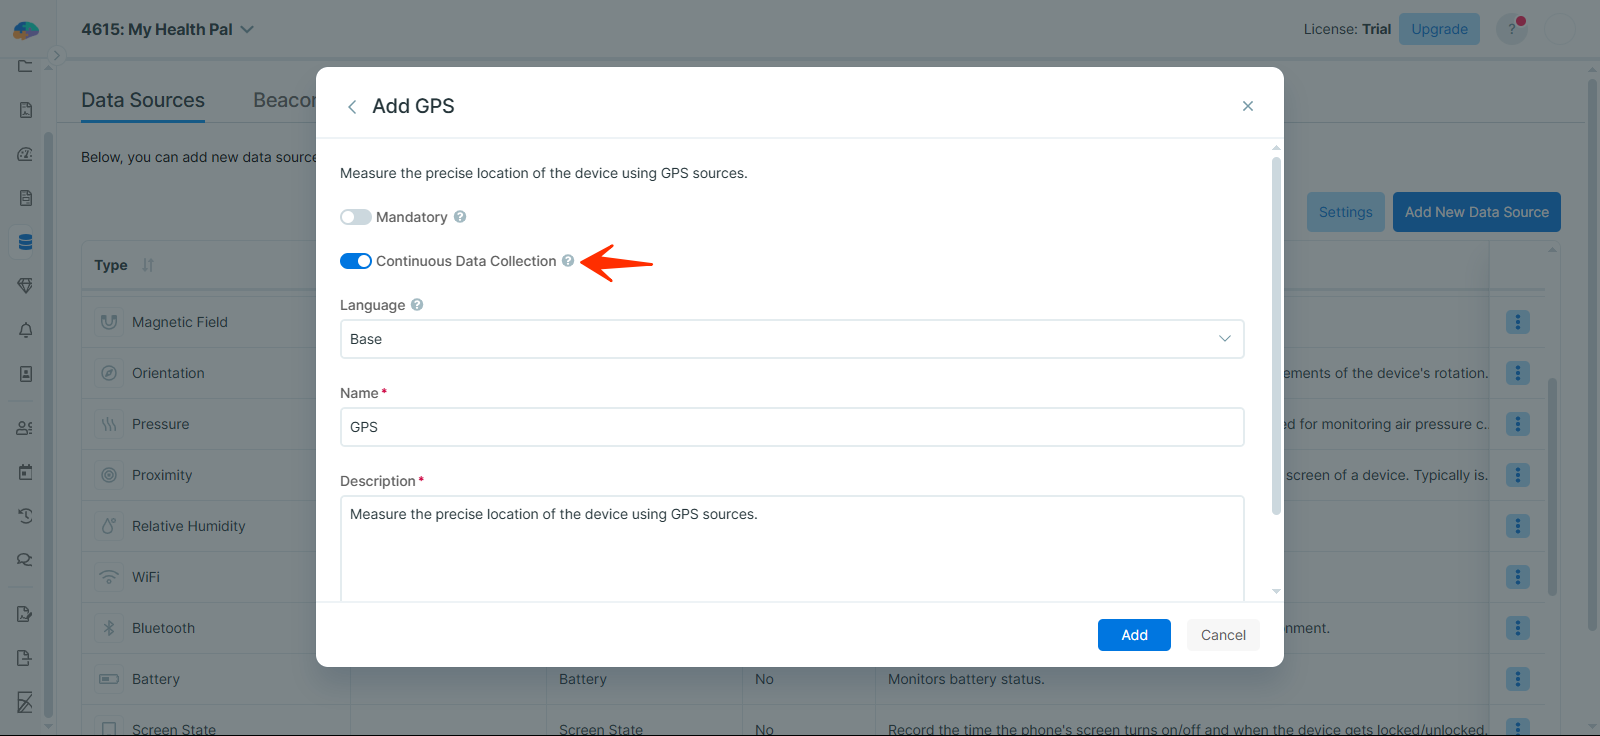Open the three-dot menu for Magnetic Field
This screenshot has height=736, width=1600.
1517,322
